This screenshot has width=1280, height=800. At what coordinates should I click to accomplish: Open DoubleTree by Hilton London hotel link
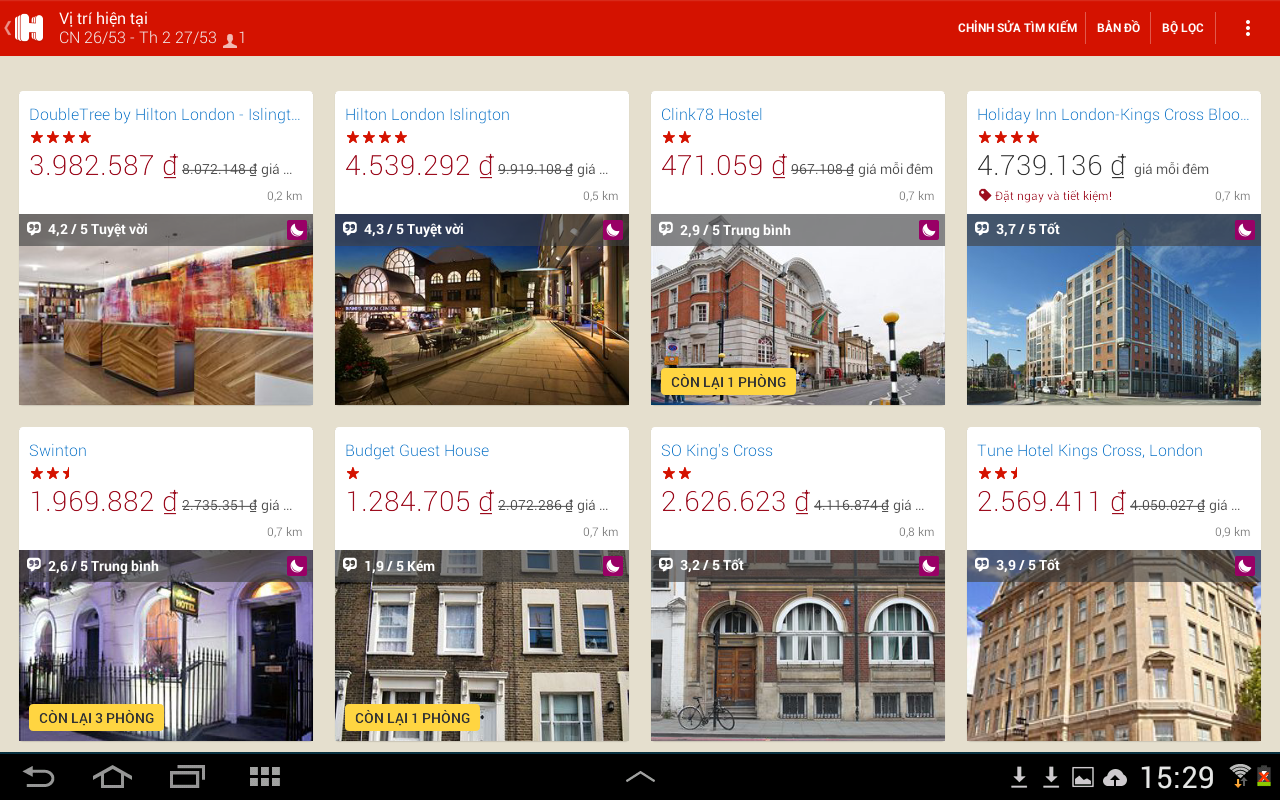[165, 114]
